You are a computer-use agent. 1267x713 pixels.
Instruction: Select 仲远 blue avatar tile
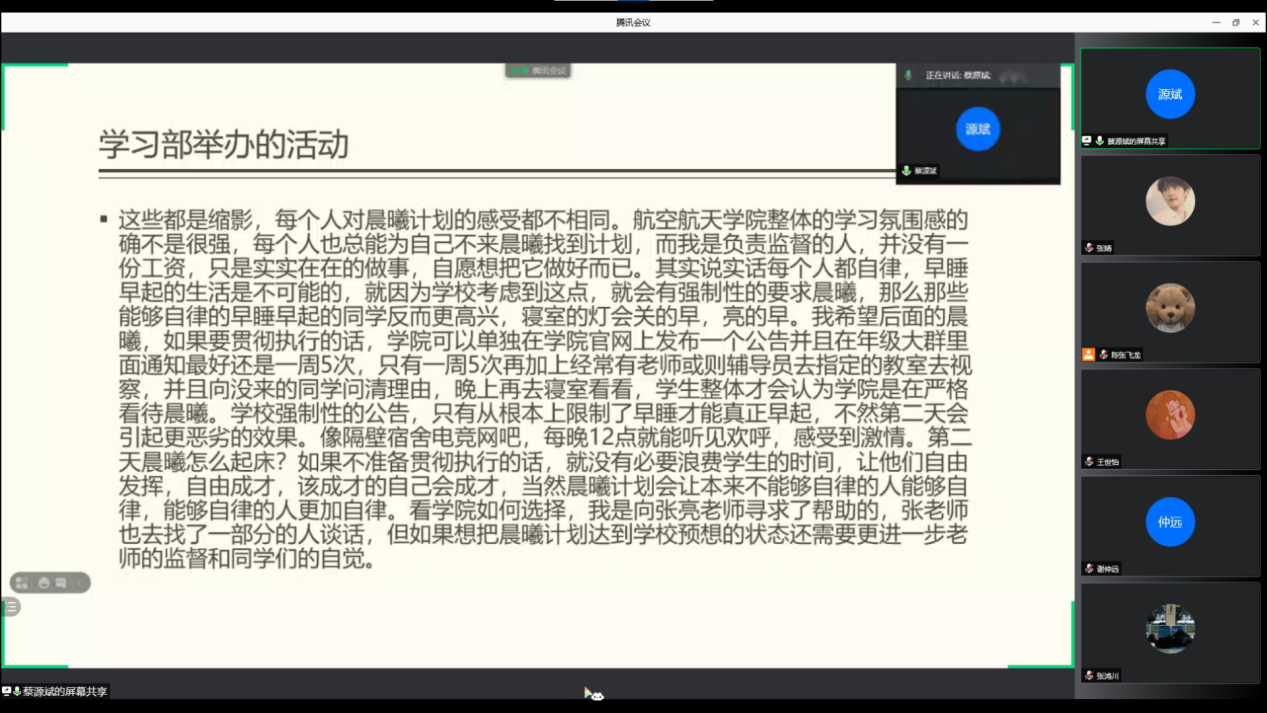pos(1169,523)
